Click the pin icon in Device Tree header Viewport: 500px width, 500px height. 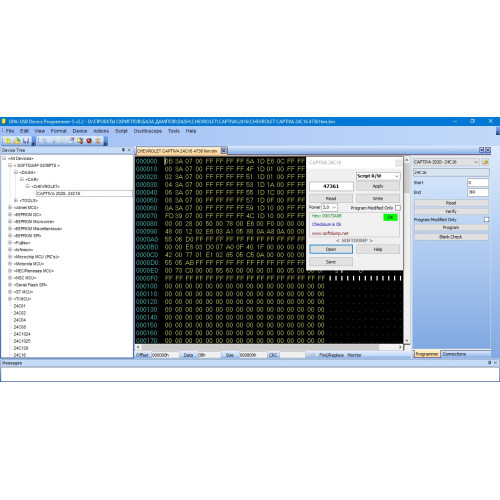123,150
